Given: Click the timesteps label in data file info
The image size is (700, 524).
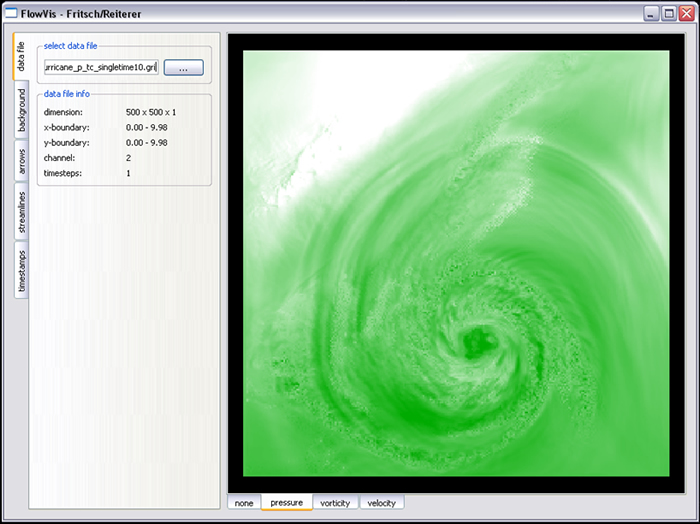Looking at the screenshot, I should pyautogui.click(x=65, y=173).
